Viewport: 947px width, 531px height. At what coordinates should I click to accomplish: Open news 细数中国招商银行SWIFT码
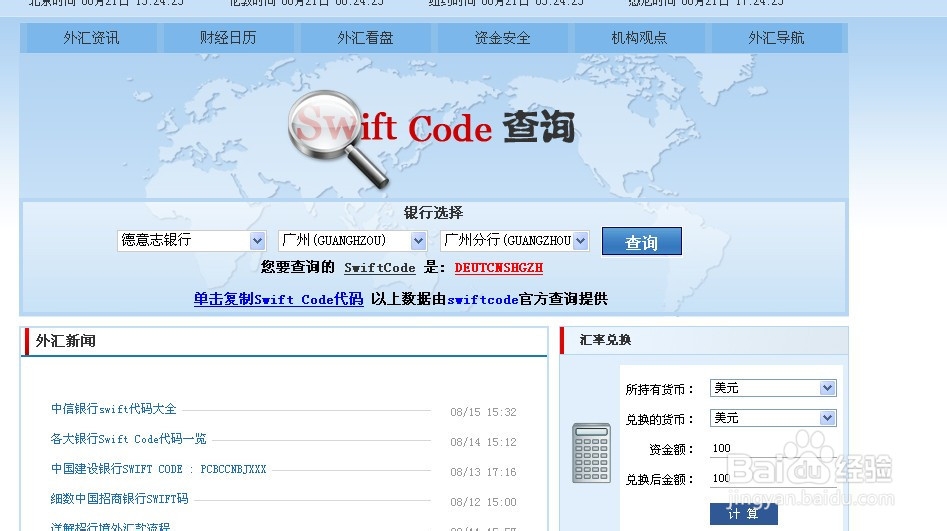(x=120, y=498)
